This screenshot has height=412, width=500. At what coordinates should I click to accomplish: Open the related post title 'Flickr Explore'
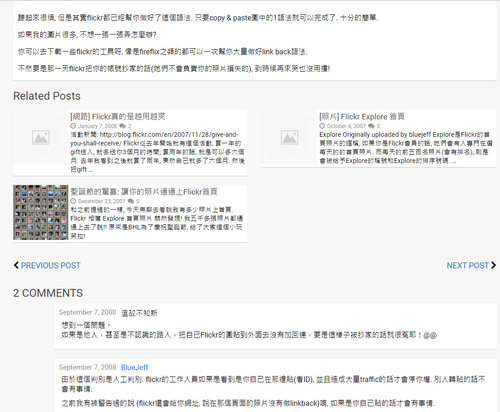tap(362, 116)
